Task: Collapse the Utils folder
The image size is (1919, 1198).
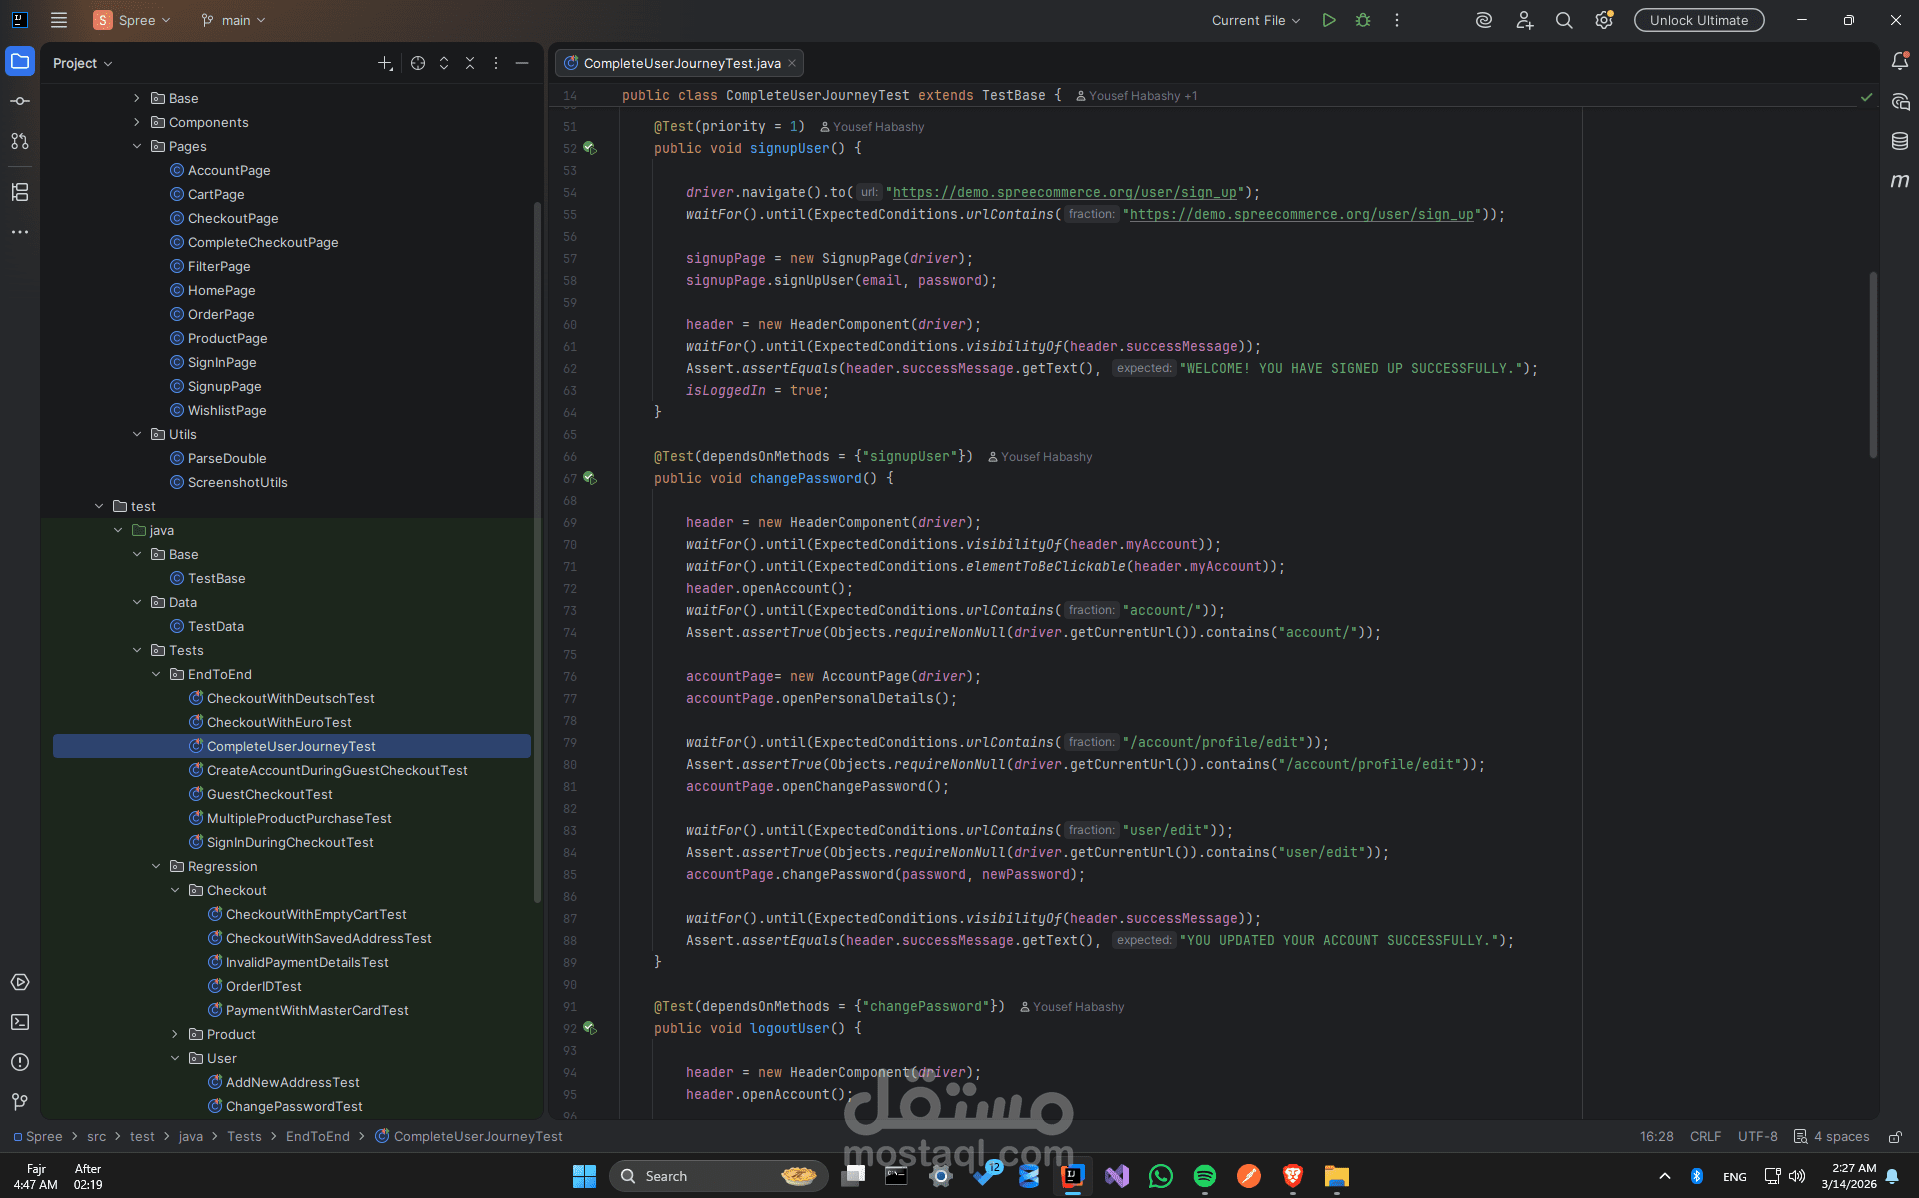Action: pyautogui.click(x=137, y=434)
